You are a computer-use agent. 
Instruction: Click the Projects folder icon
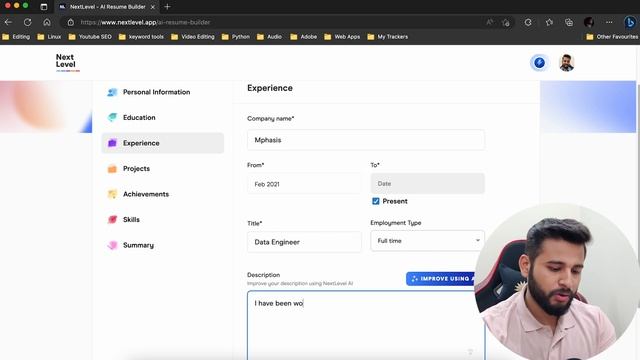(x=112, y=169)
